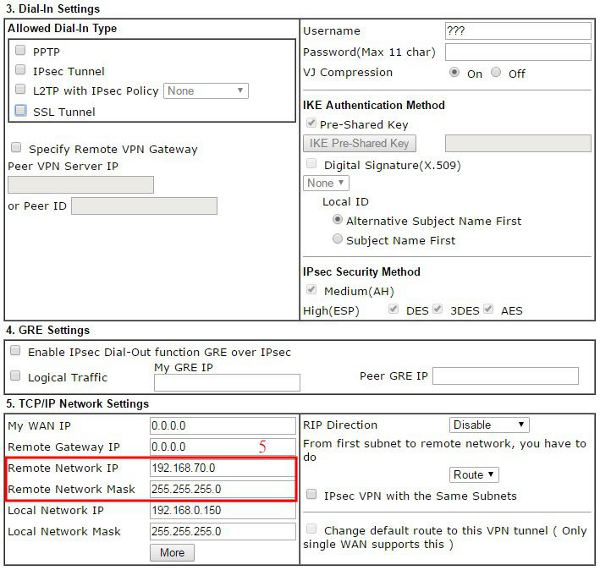Click the Peer VPN Server IP field
Image resolution: width=600 pixels, height=570 pixels.
(x=81, y=185)
